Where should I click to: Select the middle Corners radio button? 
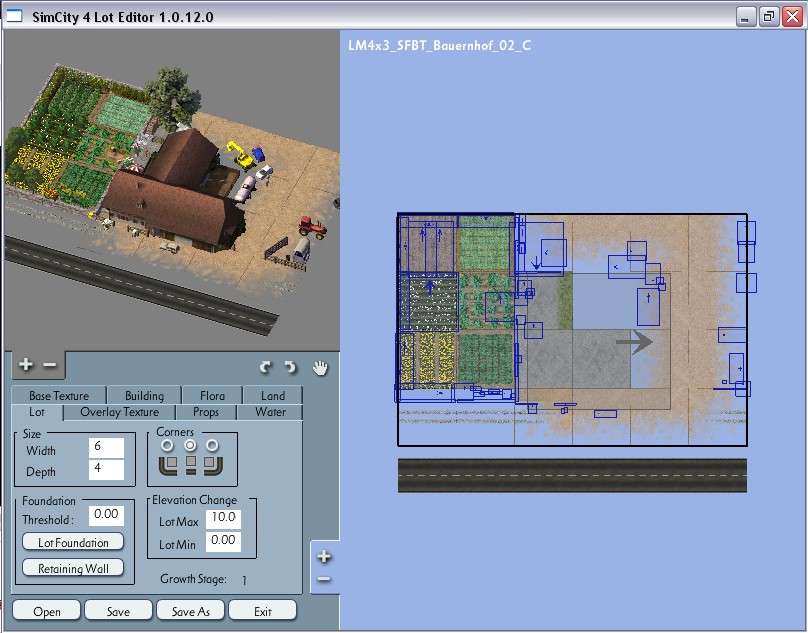tap(190, 445)
